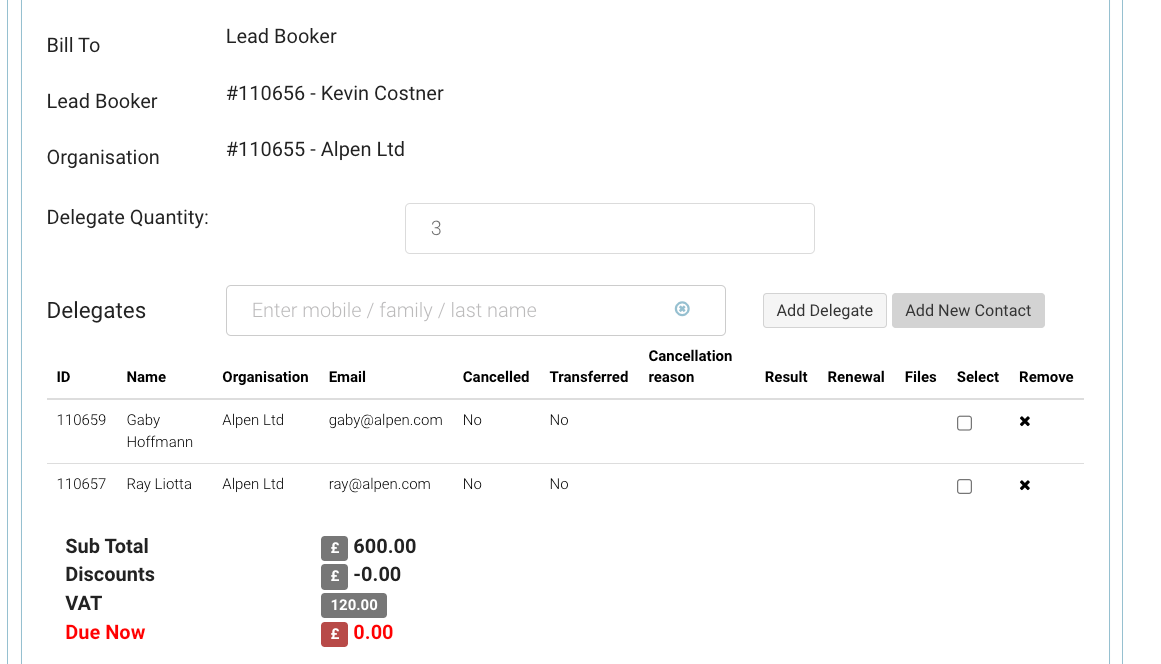Click email ray@alpen.com
The height and width of the screenshot is (664, 1161).
coord(379,484)
